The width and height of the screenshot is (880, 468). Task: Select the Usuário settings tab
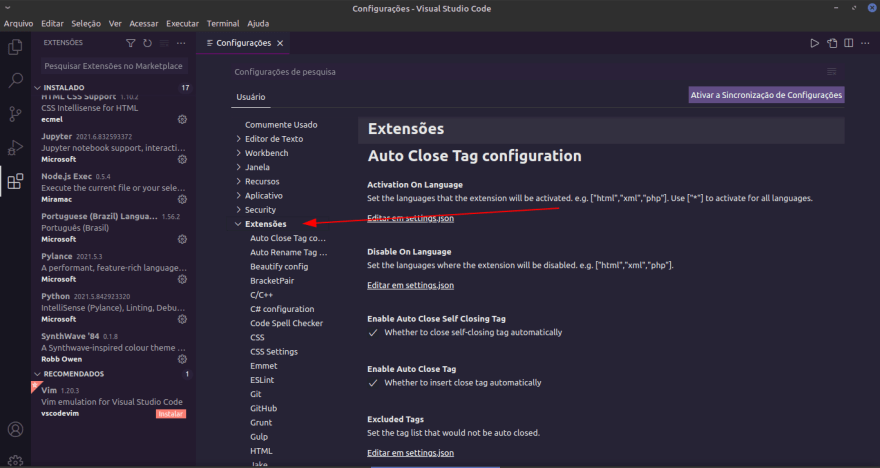click(x=251, y=97)
